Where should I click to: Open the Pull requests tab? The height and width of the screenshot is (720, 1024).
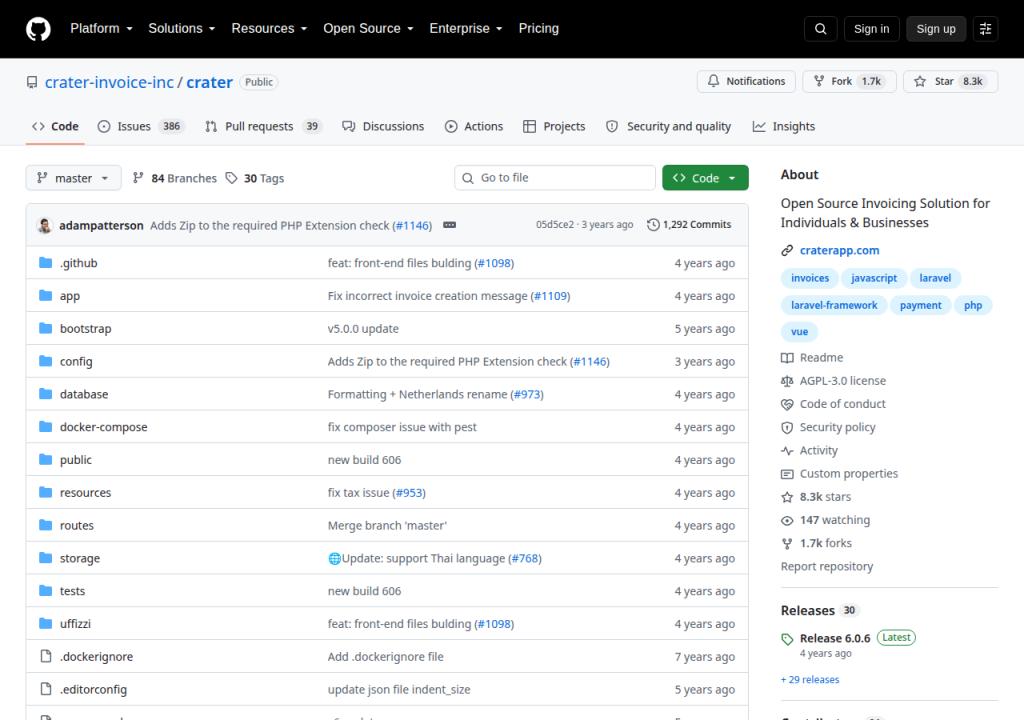click(x=263, y=126)
